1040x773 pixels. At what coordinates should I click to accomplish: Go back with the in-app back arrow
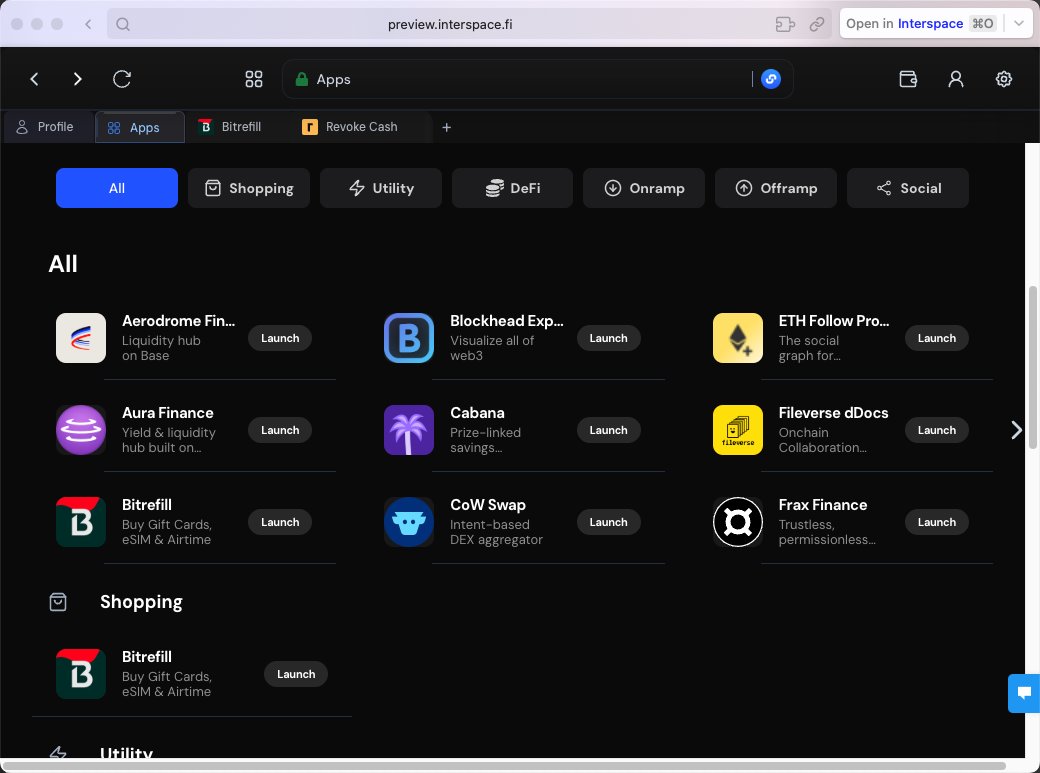click(x=34, y=79)
